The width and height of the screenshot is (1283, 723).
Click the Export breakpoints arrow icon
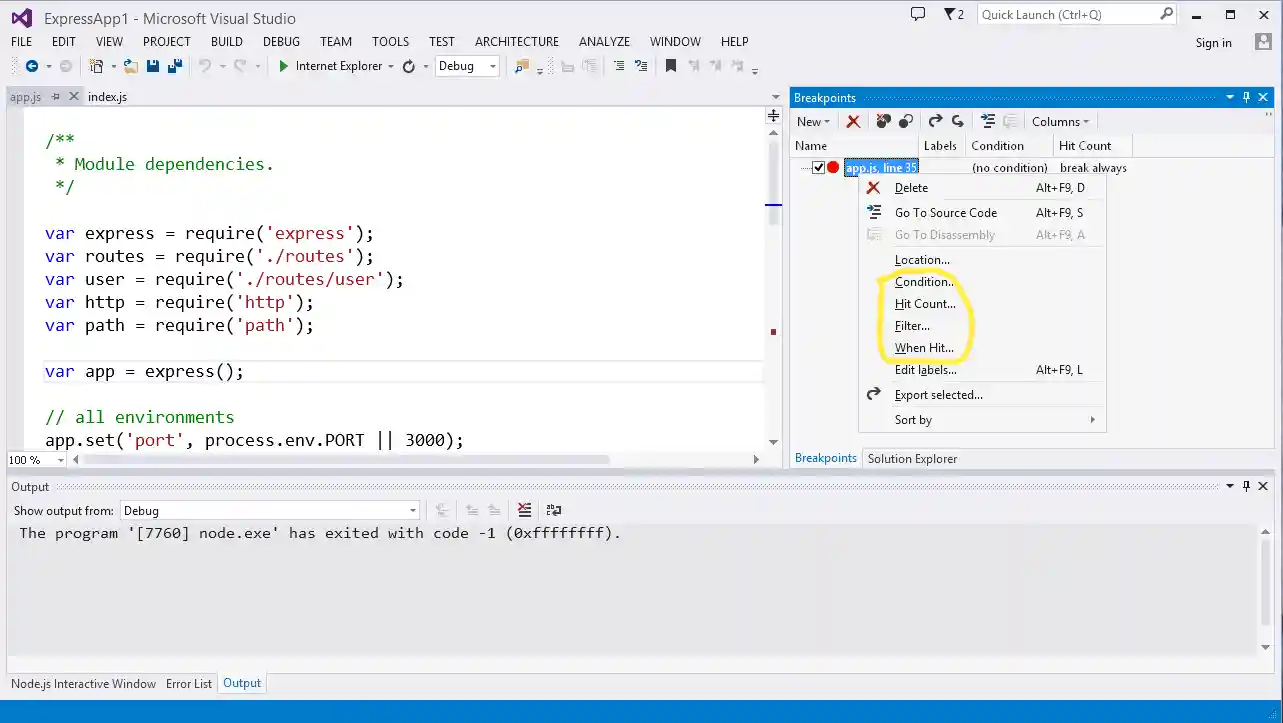point(936,121)
